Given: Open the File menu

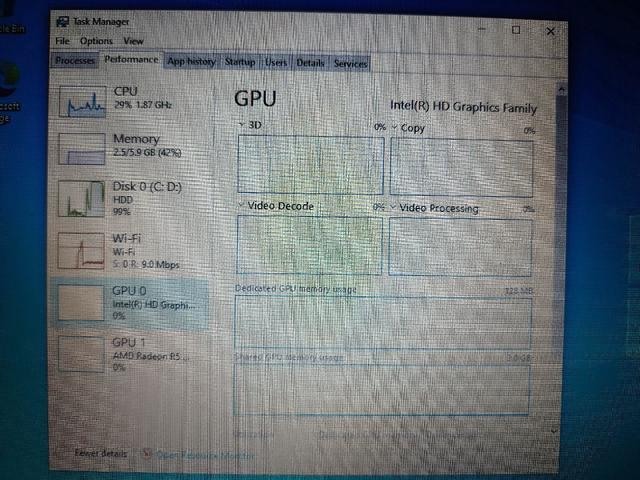Looking at the screenshot, I should [62, 41].
